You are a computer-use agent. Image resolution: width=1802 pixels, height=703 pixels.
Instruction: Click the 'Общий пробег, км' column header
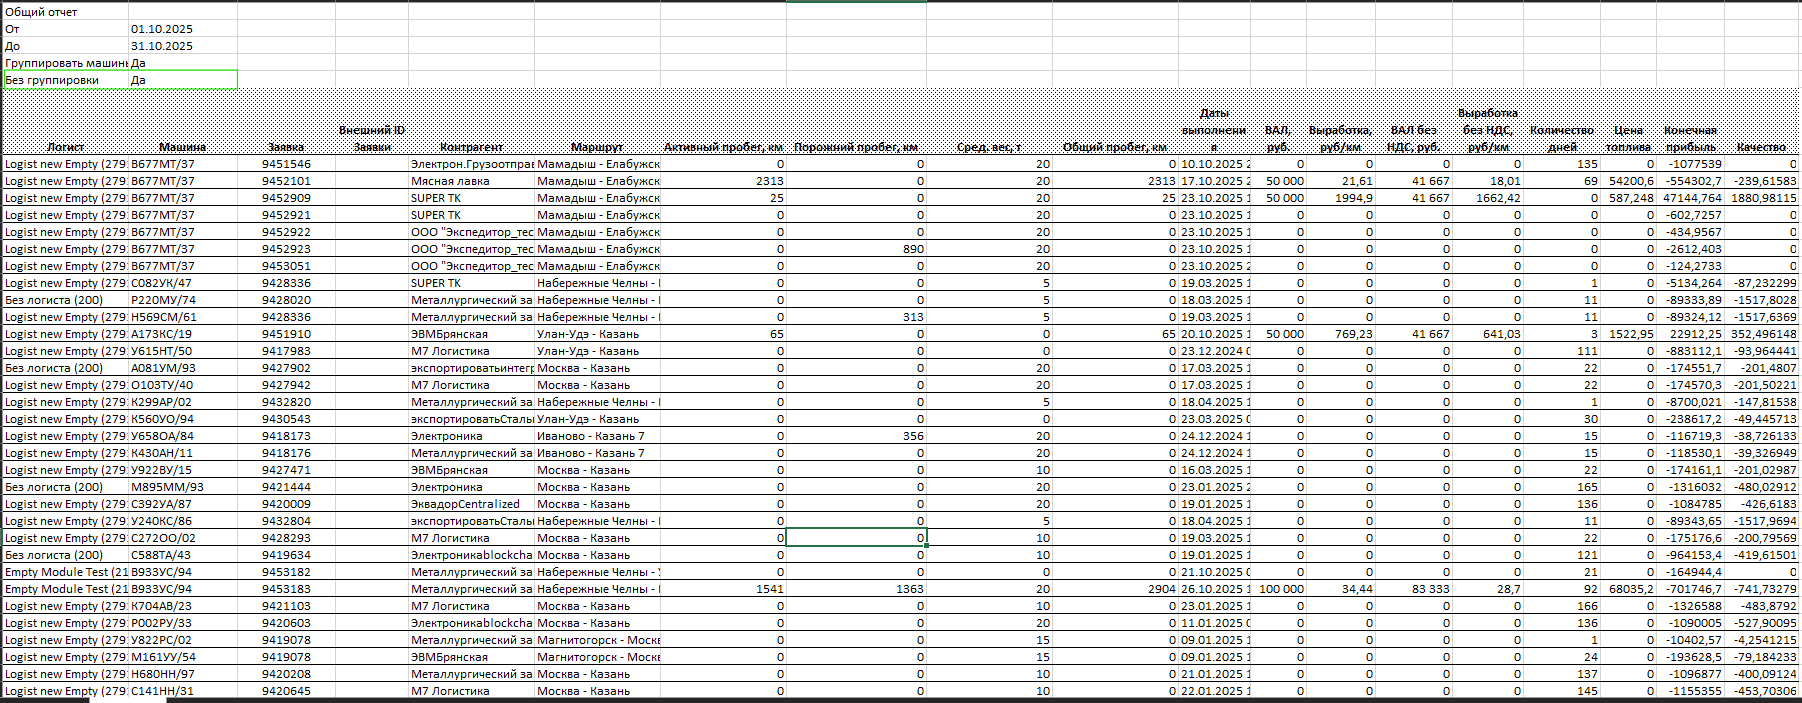click(1115, 147)
